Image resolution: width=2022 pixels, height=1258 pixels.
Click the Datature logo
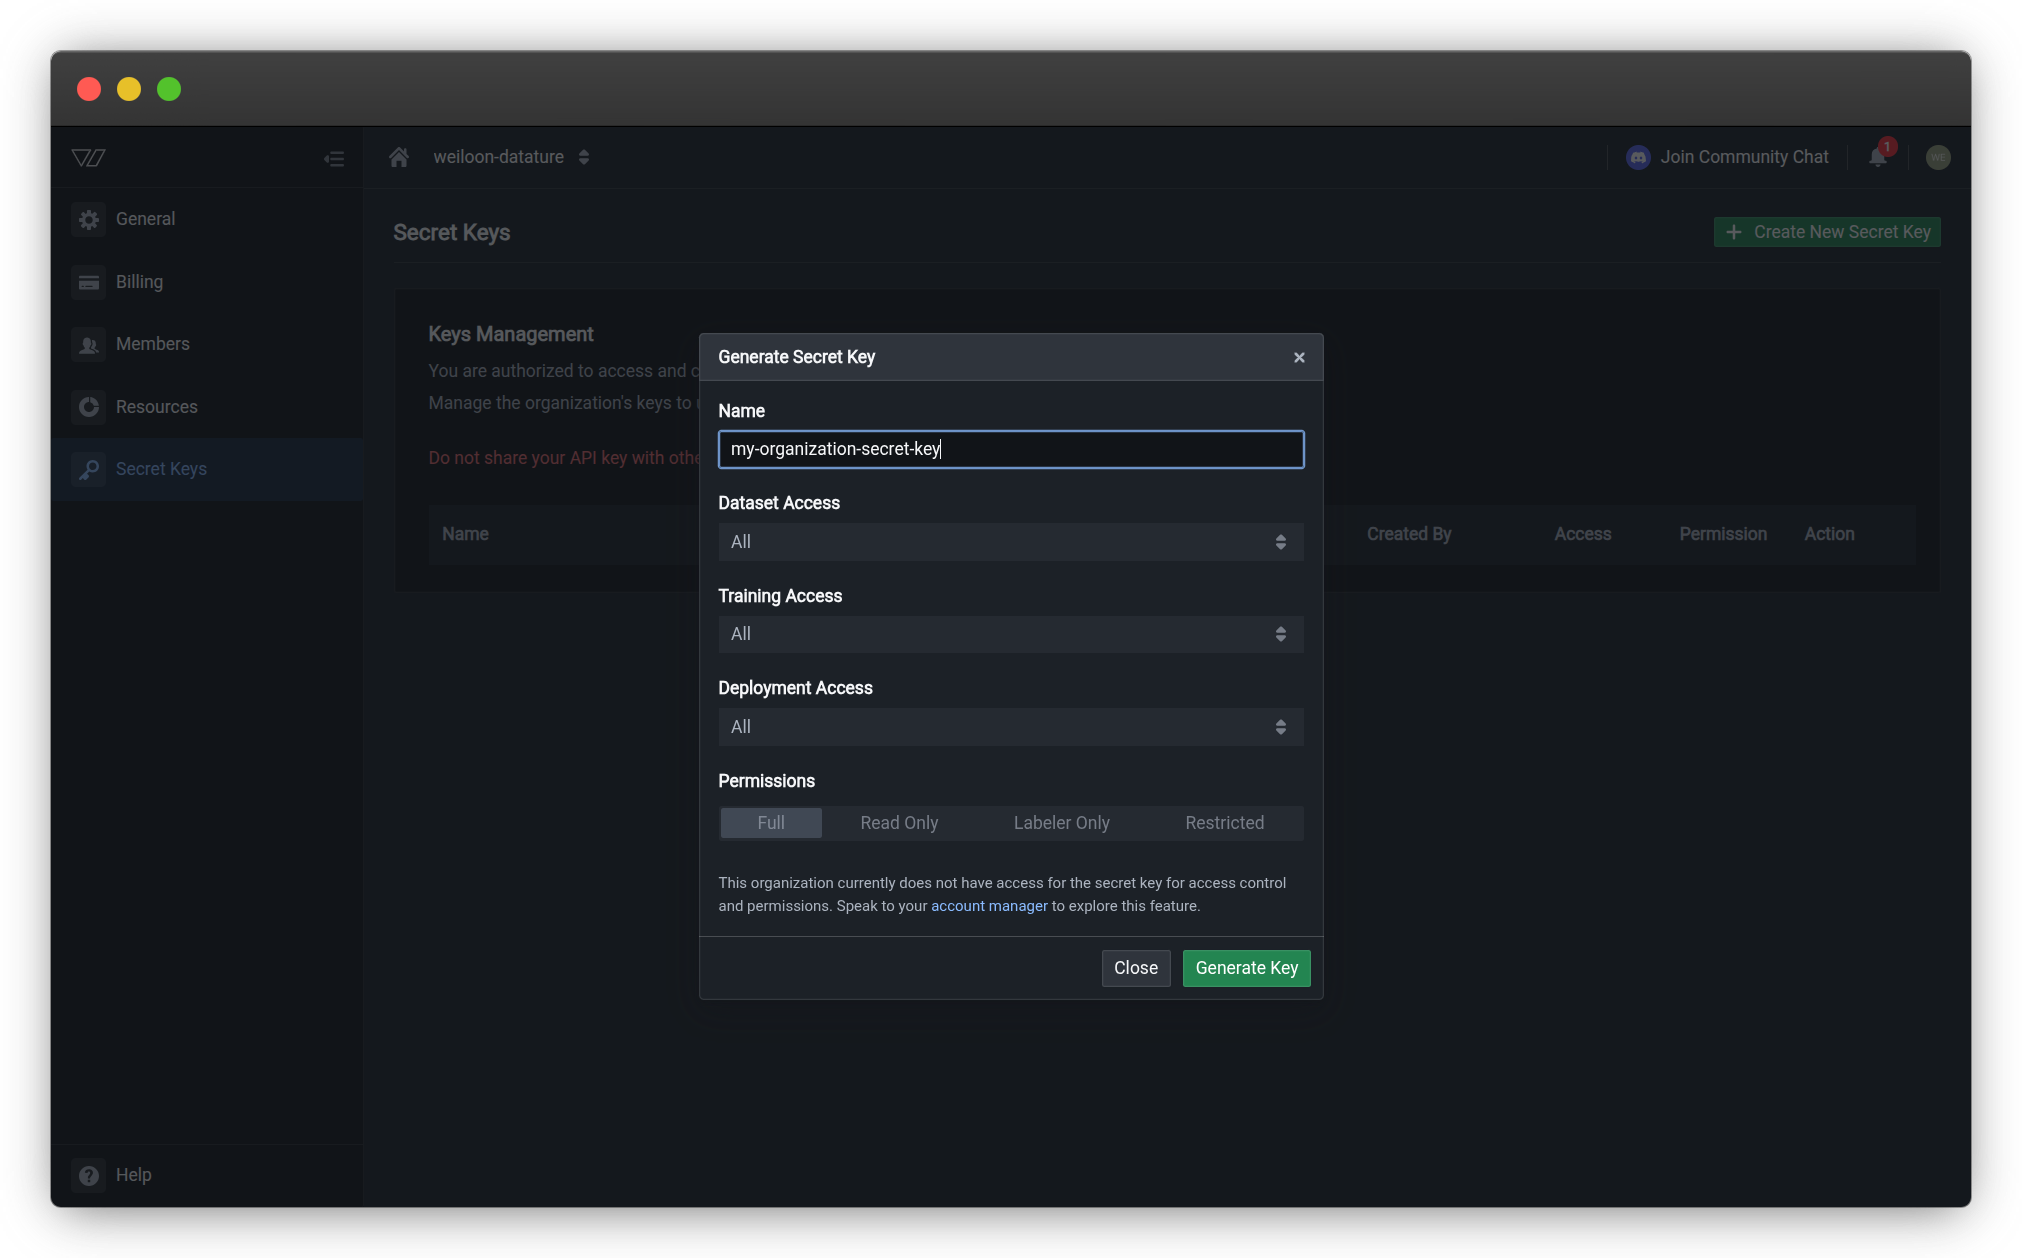[x=88, y=157]
